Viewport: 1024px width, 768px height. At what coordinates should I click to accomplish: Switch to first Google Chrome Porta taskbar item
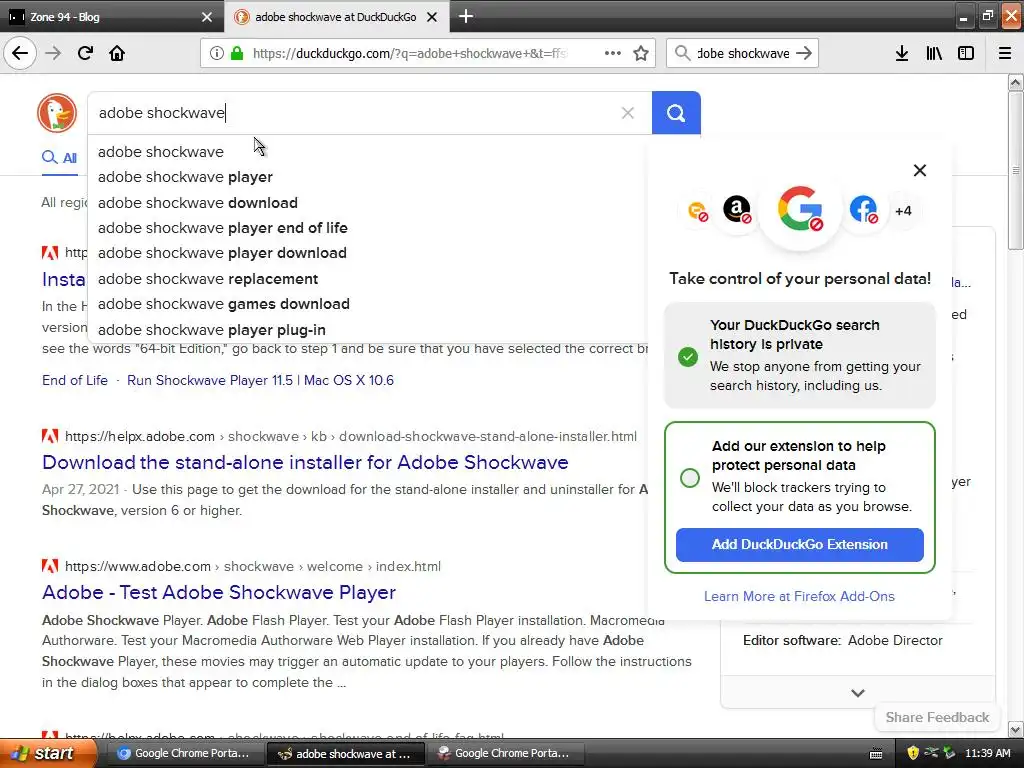click(x=183, y=753)
